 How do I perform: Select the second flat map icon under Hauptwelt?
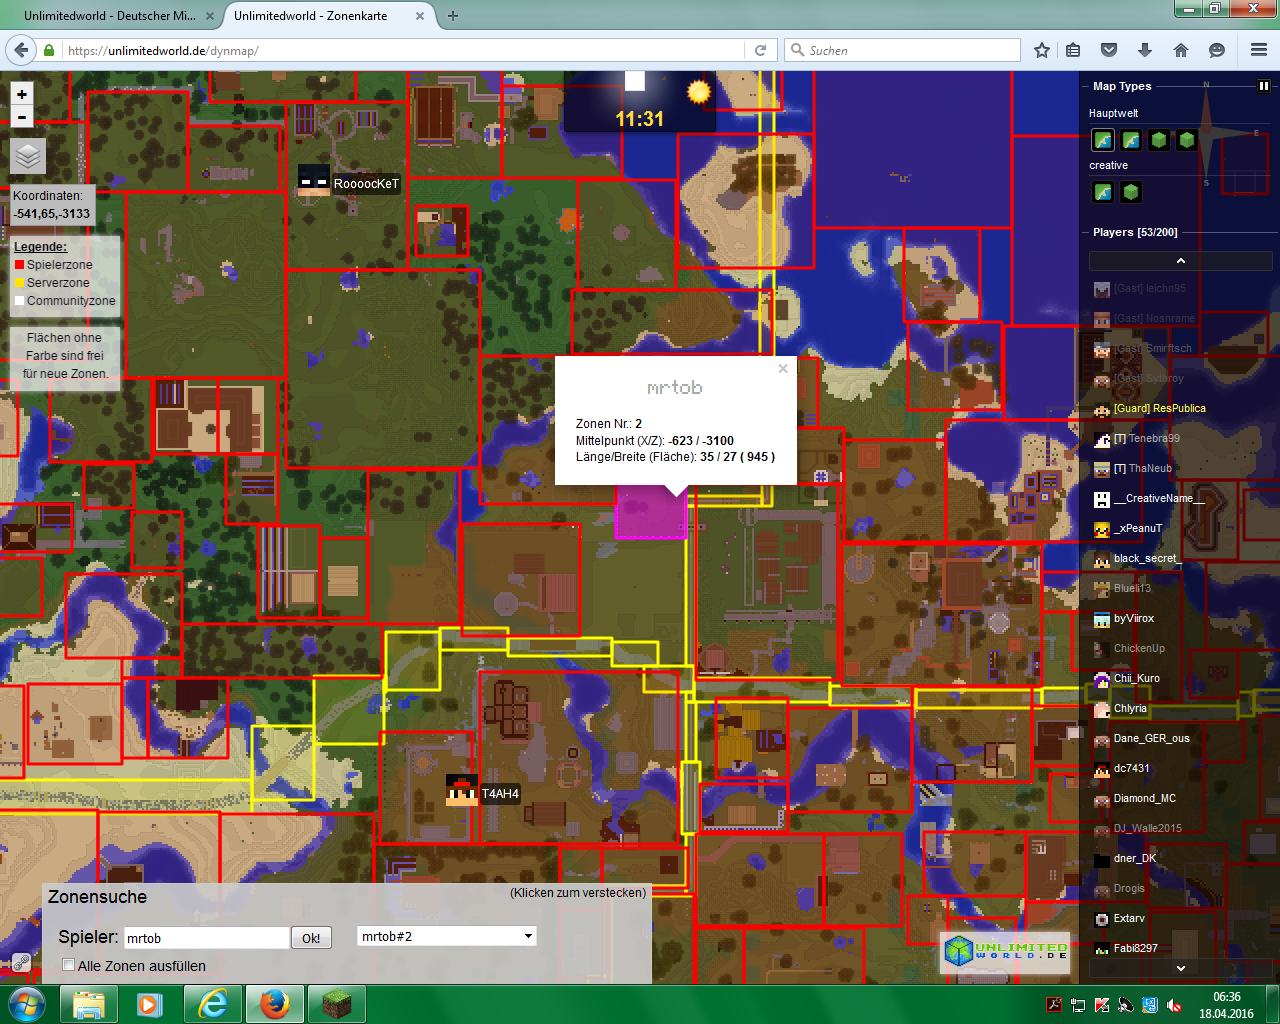1131,140
